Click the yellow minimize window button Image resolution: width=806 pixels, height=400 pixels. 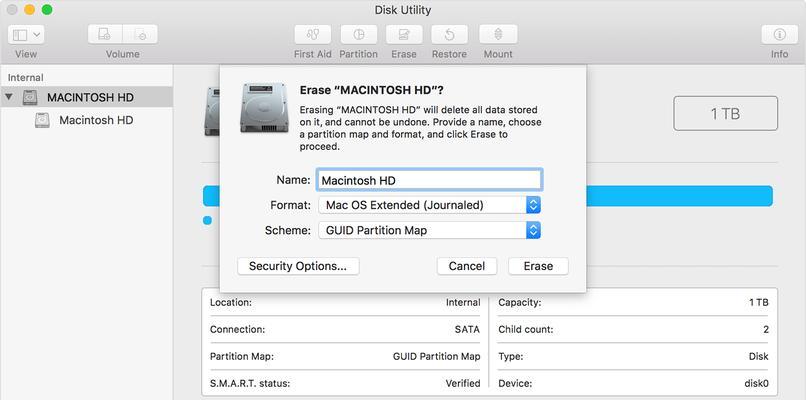(x=29, y=10)
